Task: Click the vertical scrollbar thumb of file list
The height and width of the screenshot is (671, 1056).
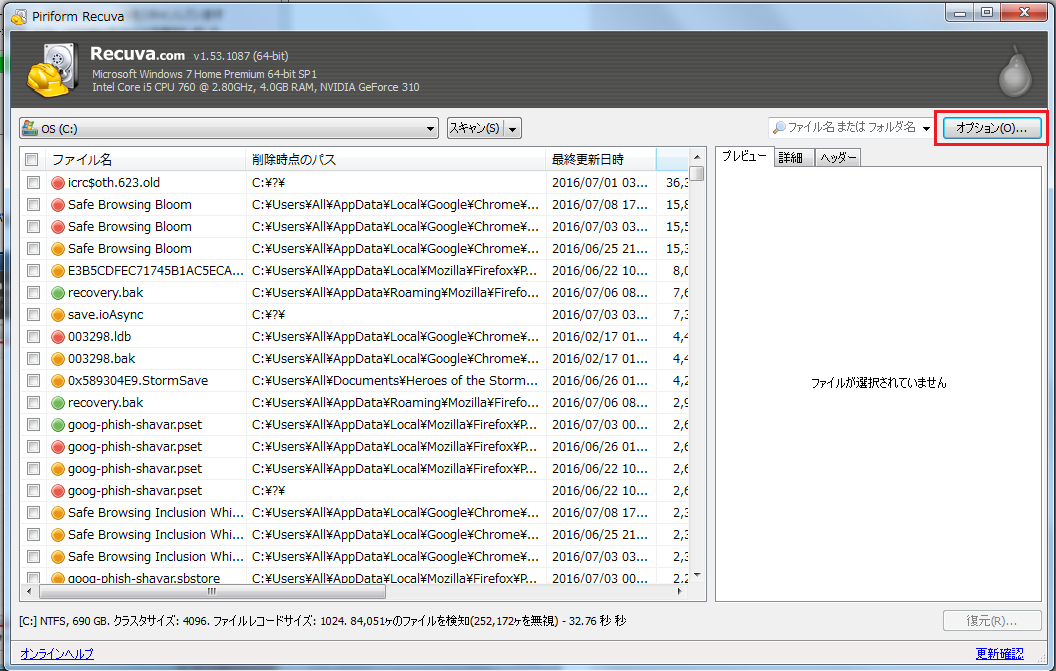Action: [697, 174]
